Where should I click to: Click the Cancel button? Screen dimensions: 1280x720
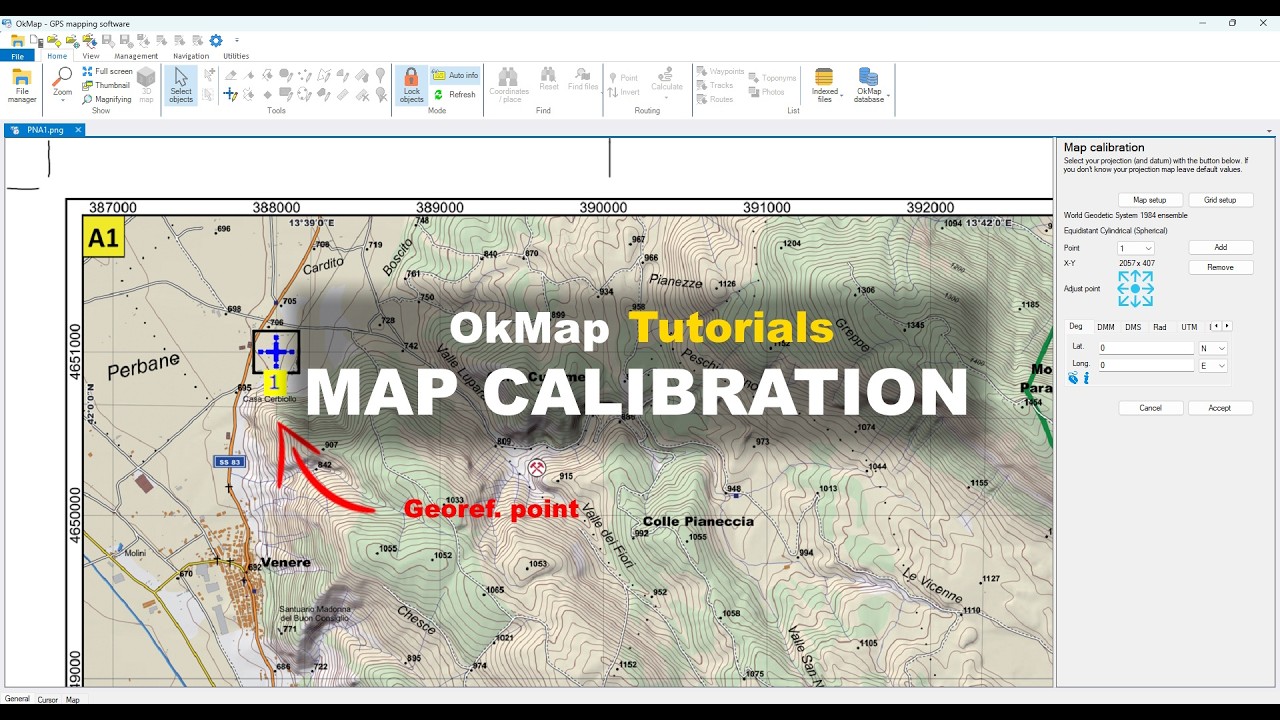click(1150, 408)
